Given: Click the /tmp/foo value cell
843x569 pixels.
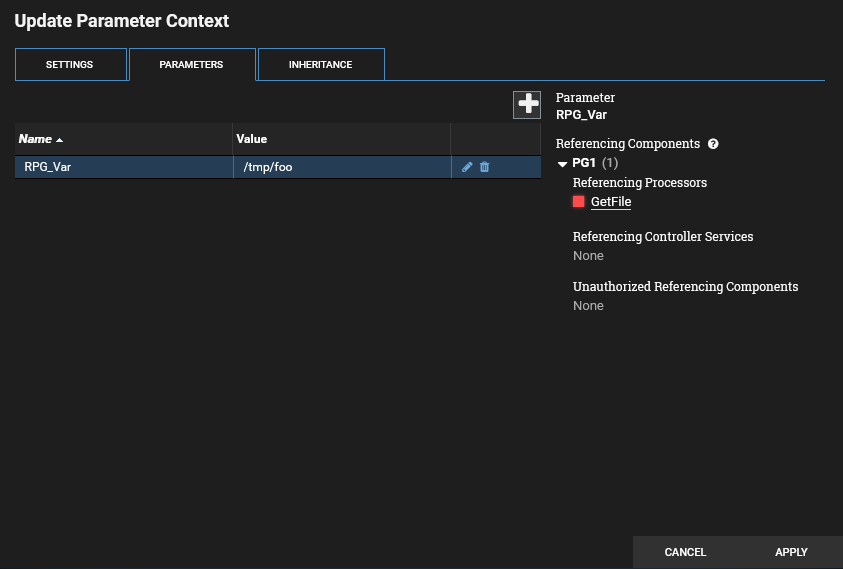Looking at the screenshot, I should (268, 167).
